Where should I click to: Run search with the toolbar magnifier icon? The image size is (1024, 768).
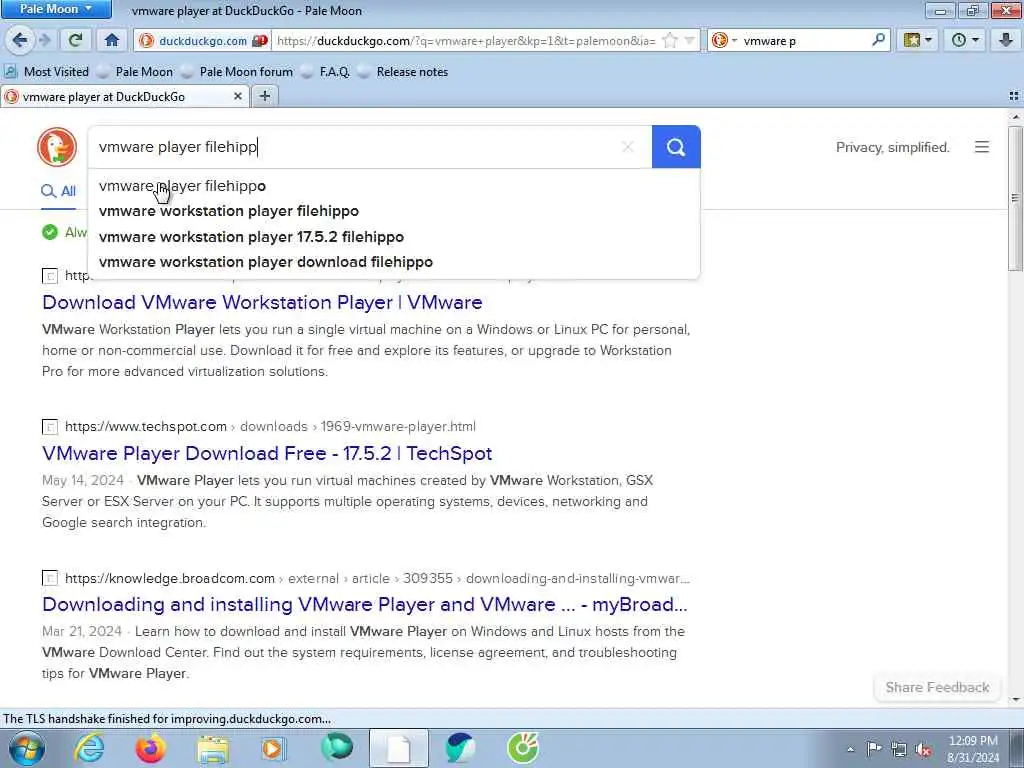[x=878, y=40]
